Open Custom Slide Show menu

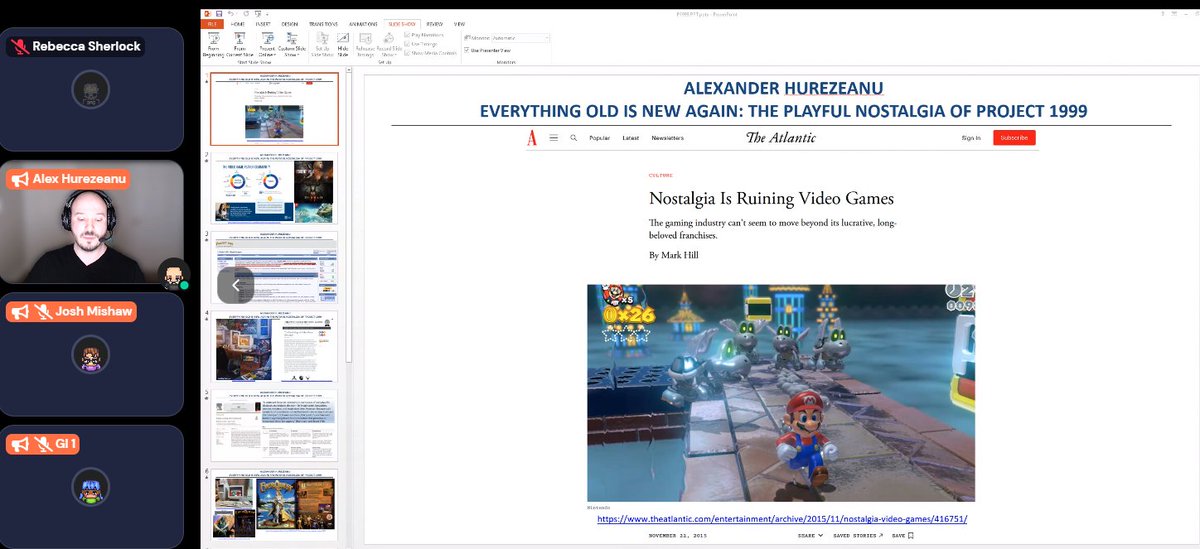click(290, 46)
